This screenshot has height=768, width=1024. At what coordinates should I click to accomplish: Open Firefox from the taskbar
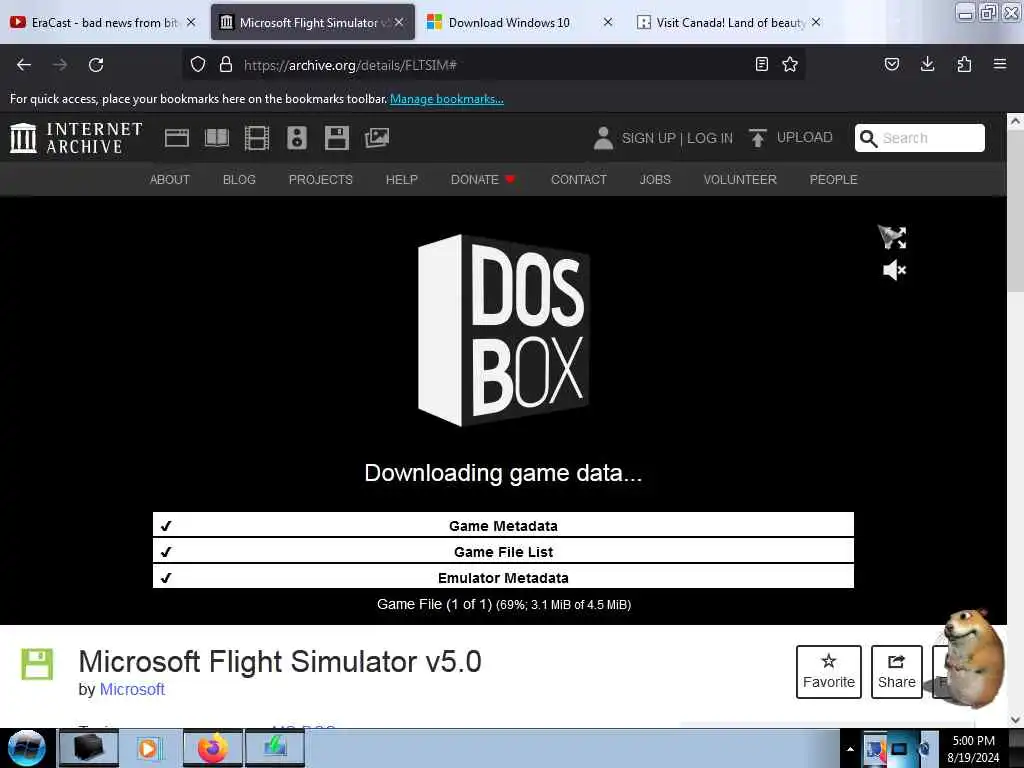point(212,748)
